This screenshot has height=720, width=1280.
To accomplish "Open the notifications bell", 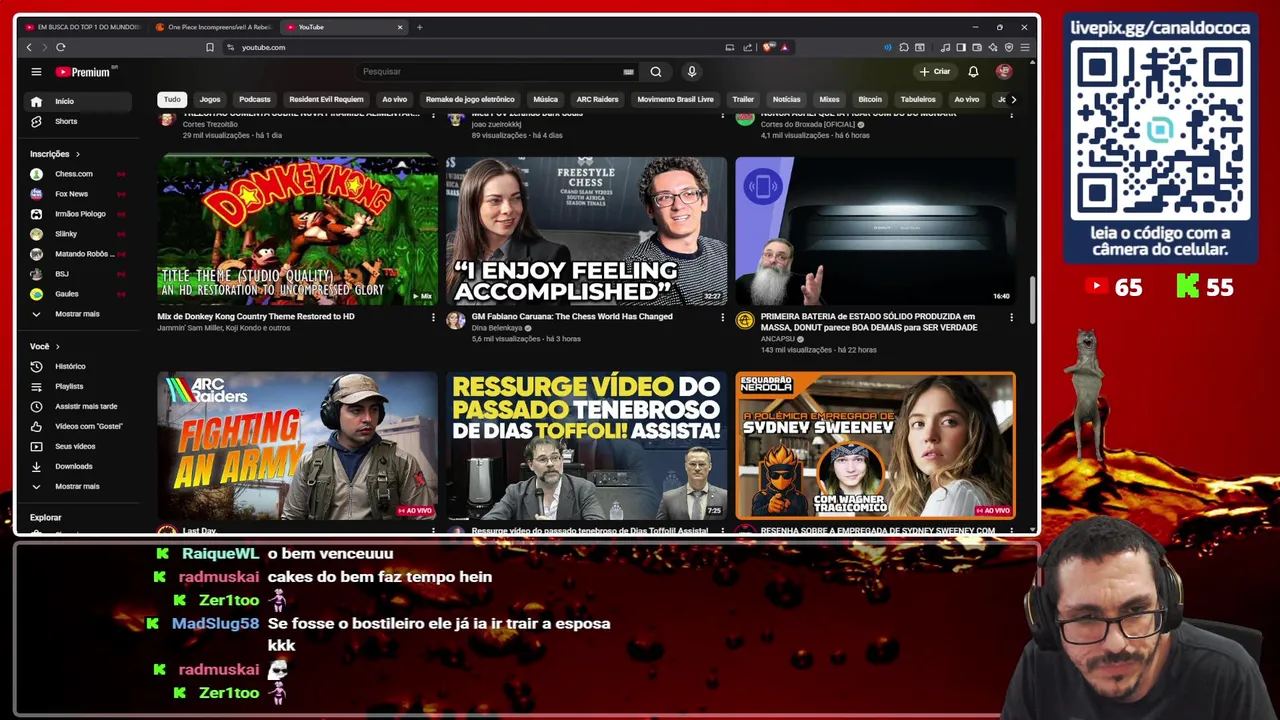I will point(973,72).
